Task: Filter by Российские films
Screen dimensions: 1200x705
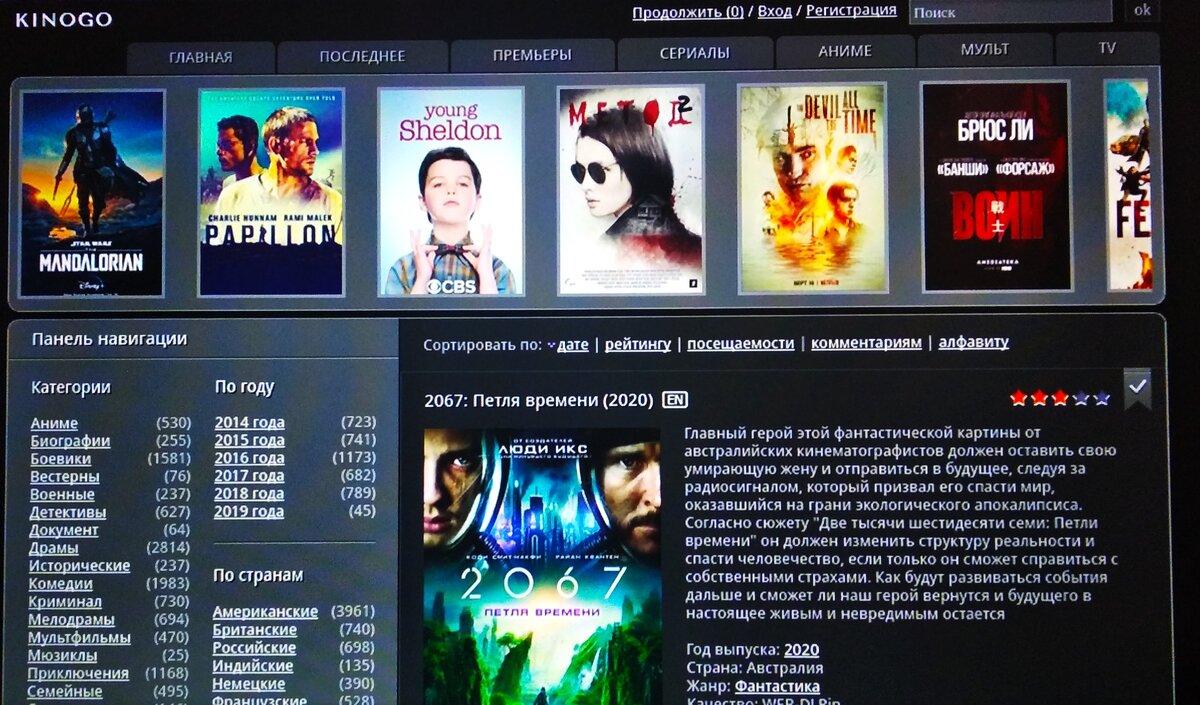Action: [254, 648]
